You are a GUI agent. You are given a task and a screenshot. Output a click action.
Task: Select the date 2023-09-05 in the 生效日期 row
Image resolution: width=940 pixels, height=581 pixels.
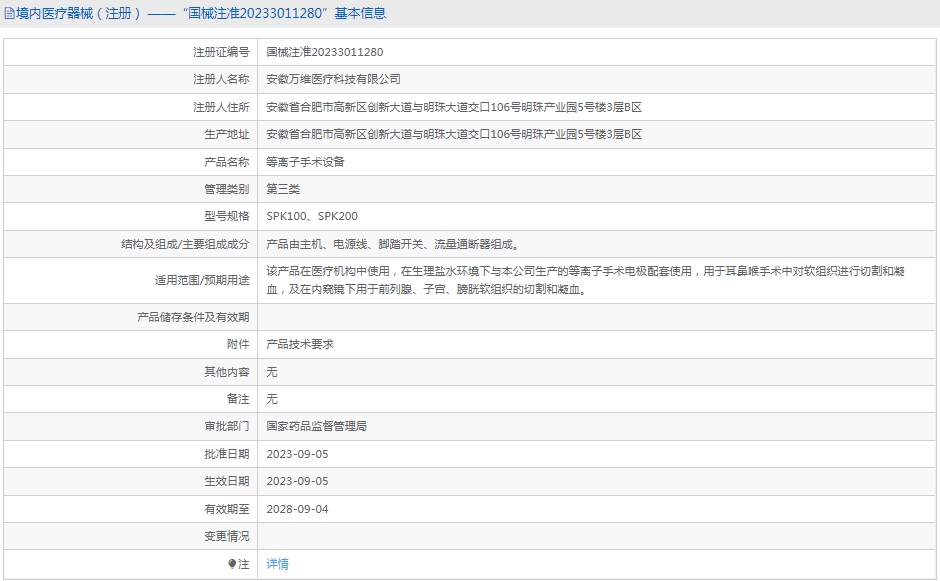297,481
